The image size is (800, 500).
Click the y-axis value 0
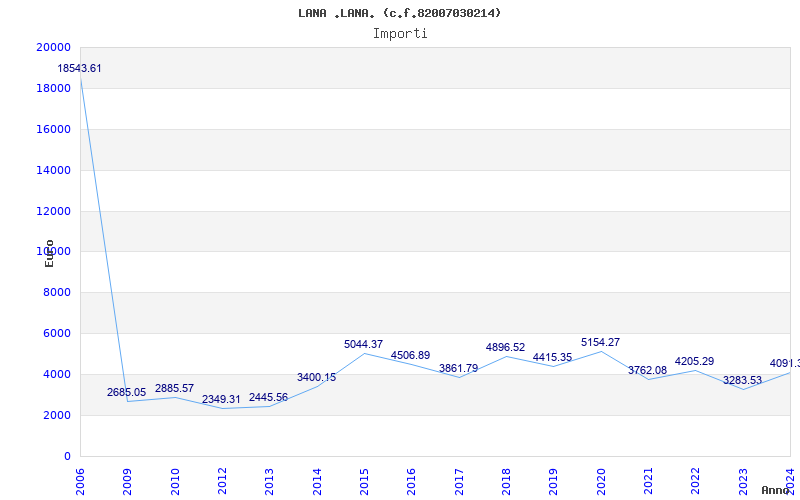pos(67,456)
